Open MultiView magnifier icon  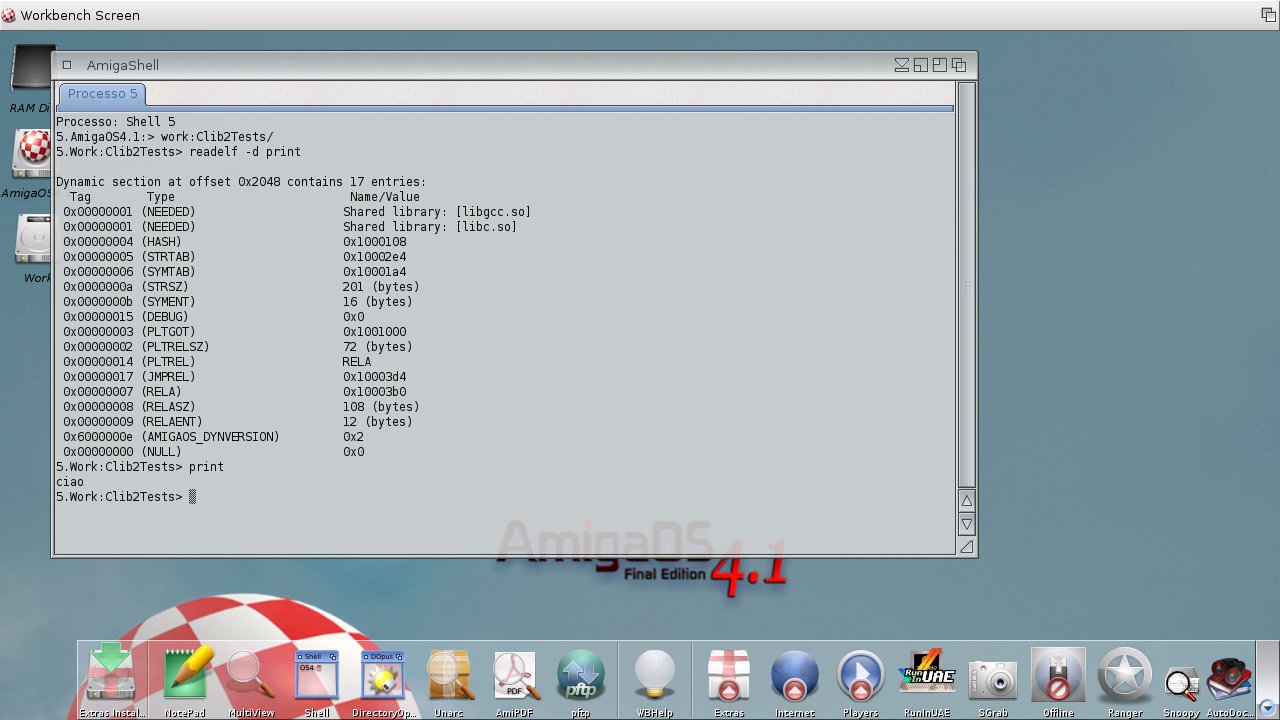[251, 680]
